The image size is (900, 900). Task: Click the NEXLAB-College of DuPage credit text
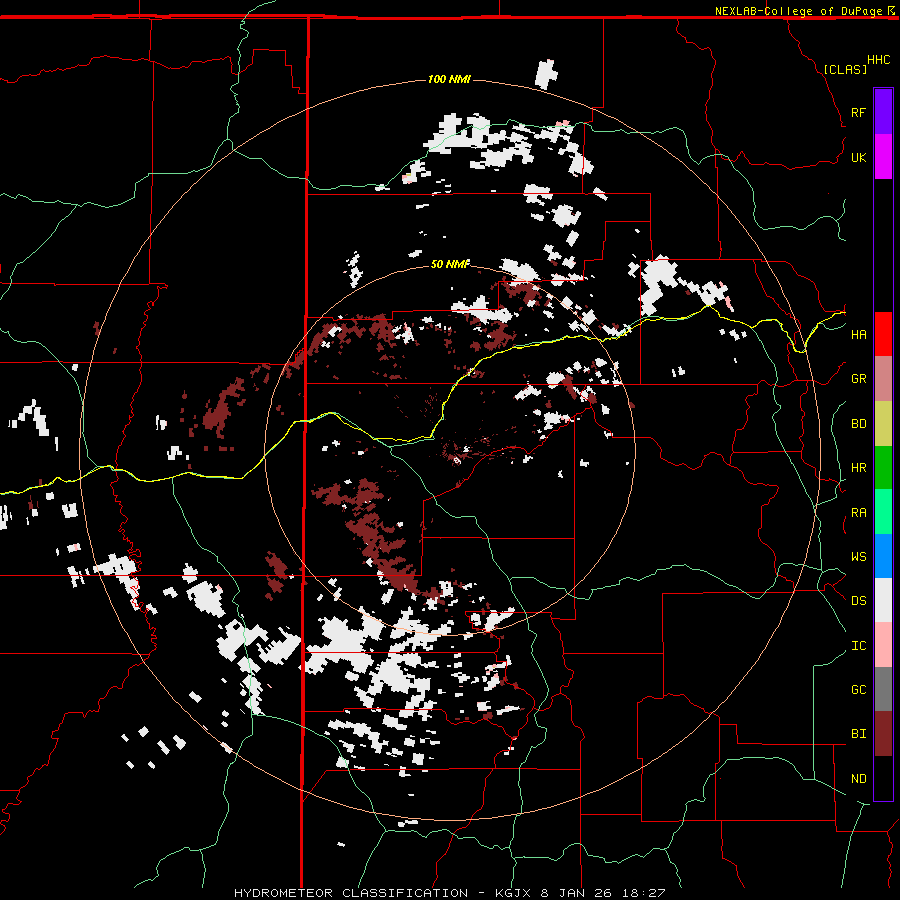(798, 11)
